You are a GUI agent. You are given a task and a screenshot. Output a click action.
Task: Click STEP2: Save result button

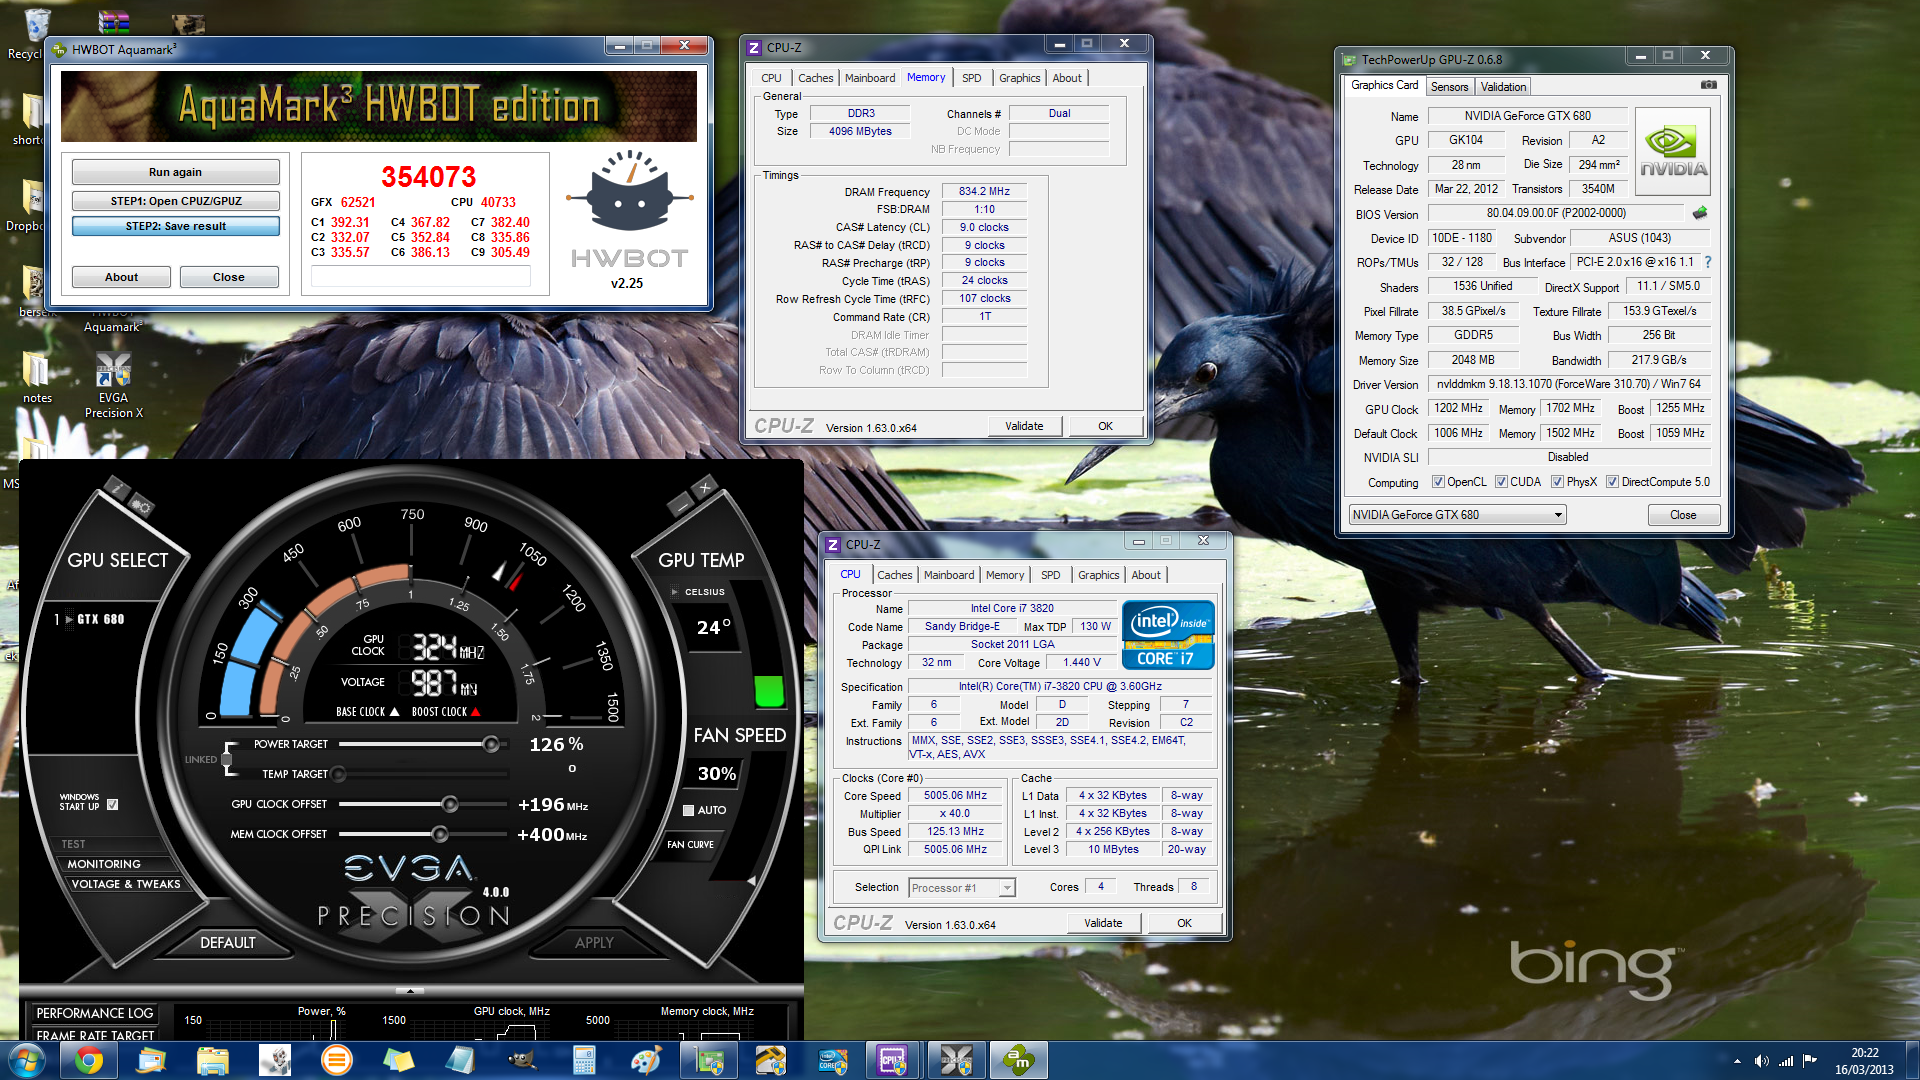coord(175,226)
